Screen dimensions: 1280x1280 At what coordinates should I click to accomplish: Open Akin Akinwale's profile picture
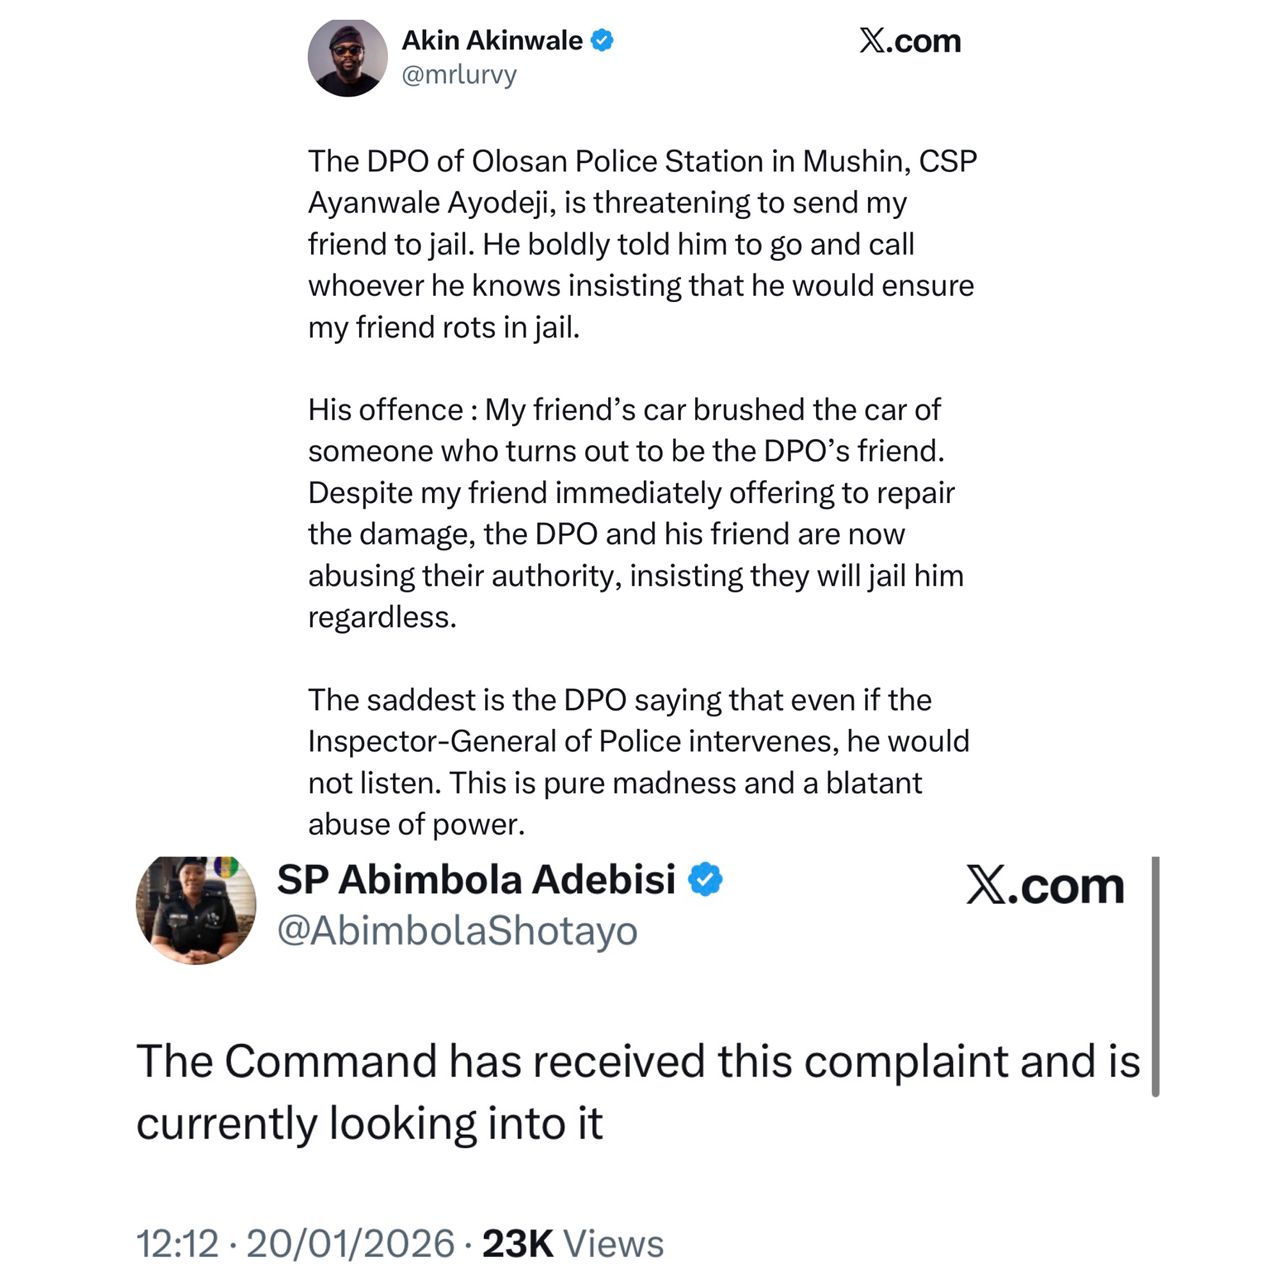pos(347,58)
